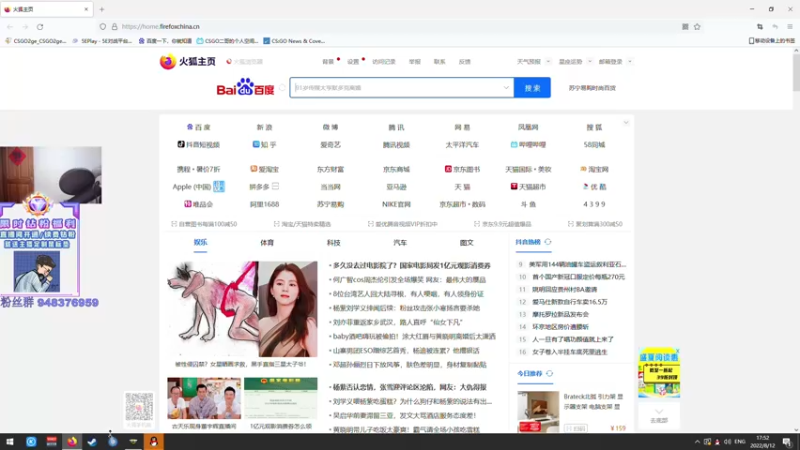Viewport: 800px width, 450px height.
Task: Open the 百度一下 bookmark in bookmarks bar
Action: pos(165,41)
